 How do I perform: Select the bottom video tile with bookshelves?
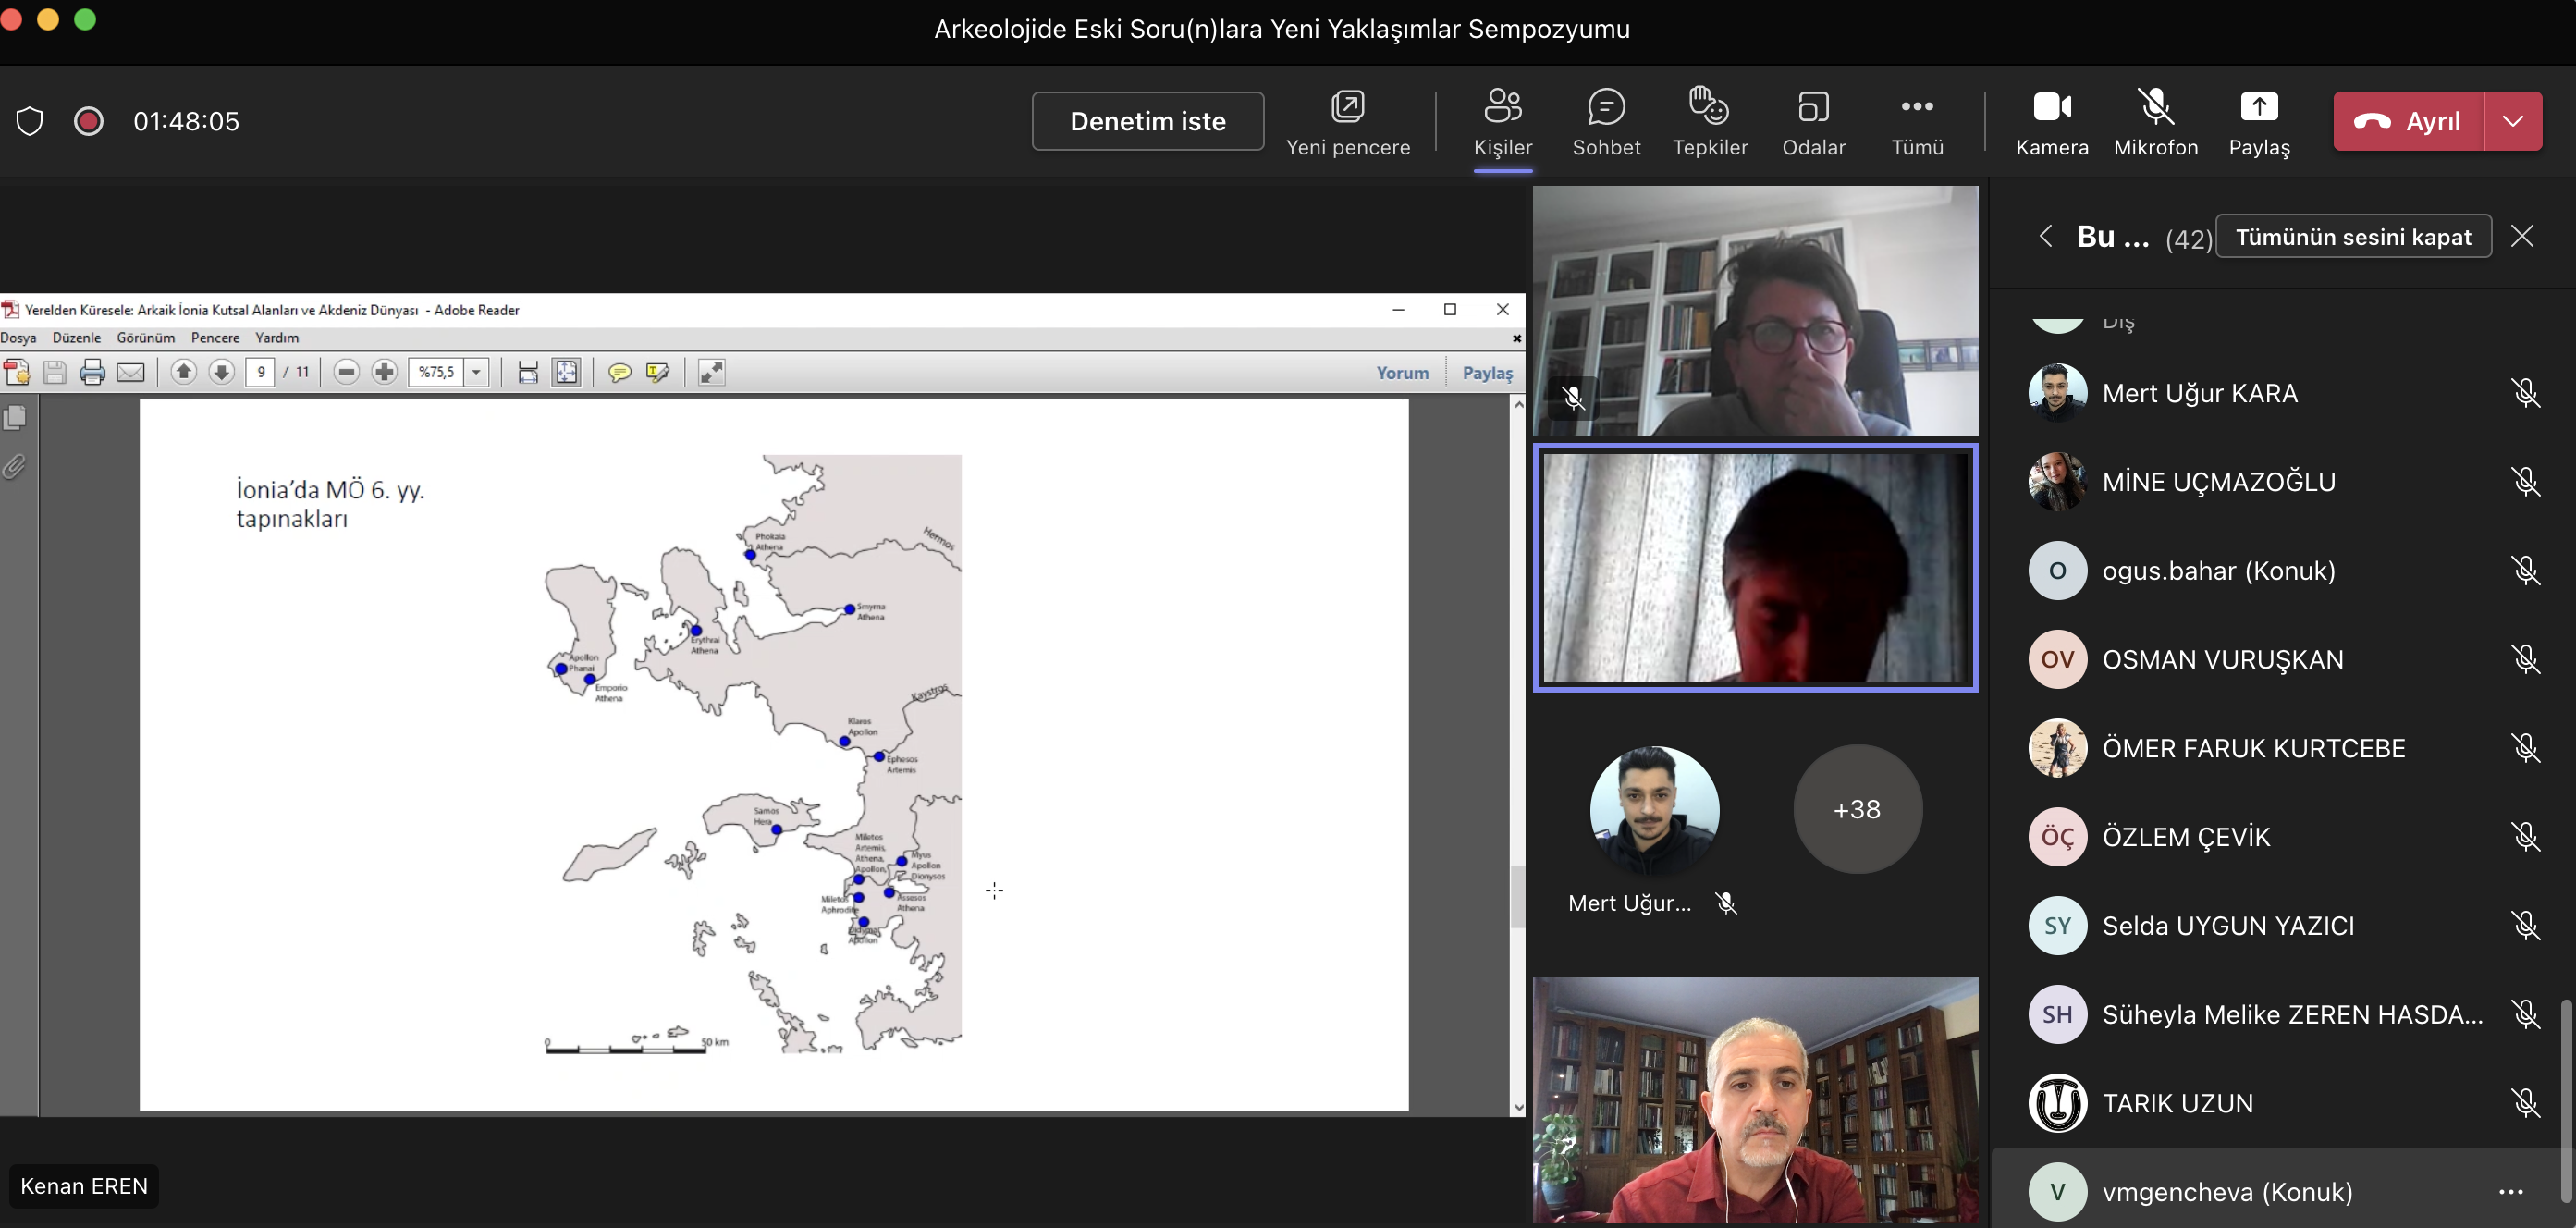1755,1100
